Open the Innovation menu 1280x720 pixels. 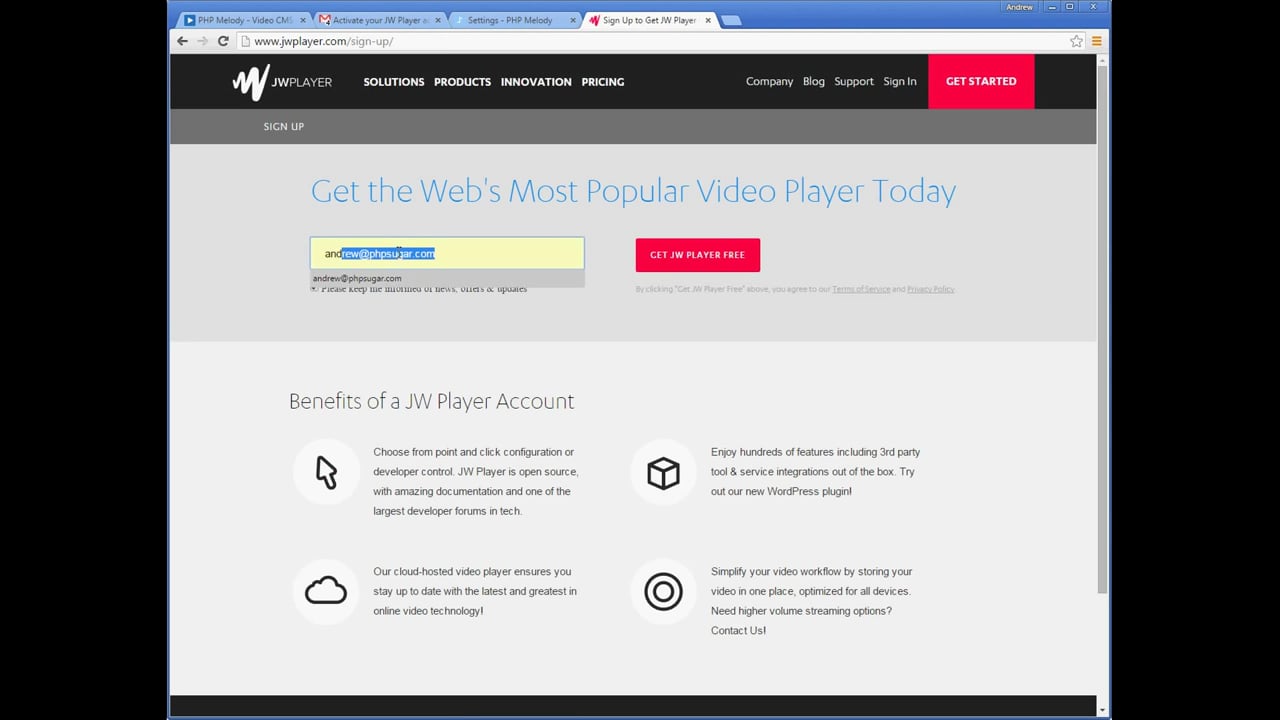click(x=536, y=82)
